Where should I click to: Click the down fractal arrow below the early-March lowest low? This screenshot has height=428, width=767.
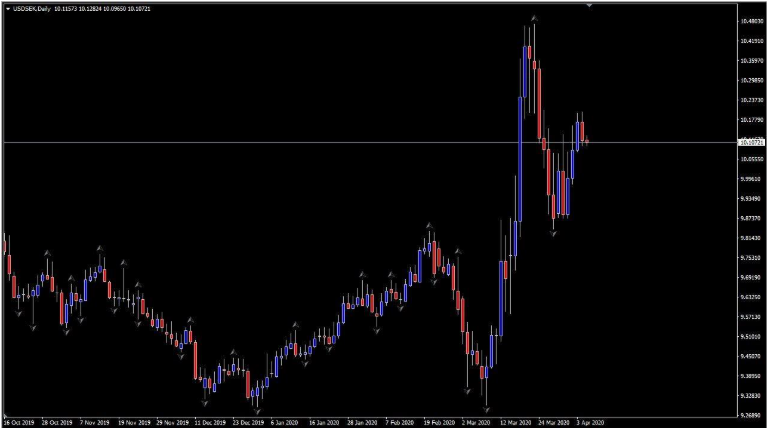(x=487, y=408)
